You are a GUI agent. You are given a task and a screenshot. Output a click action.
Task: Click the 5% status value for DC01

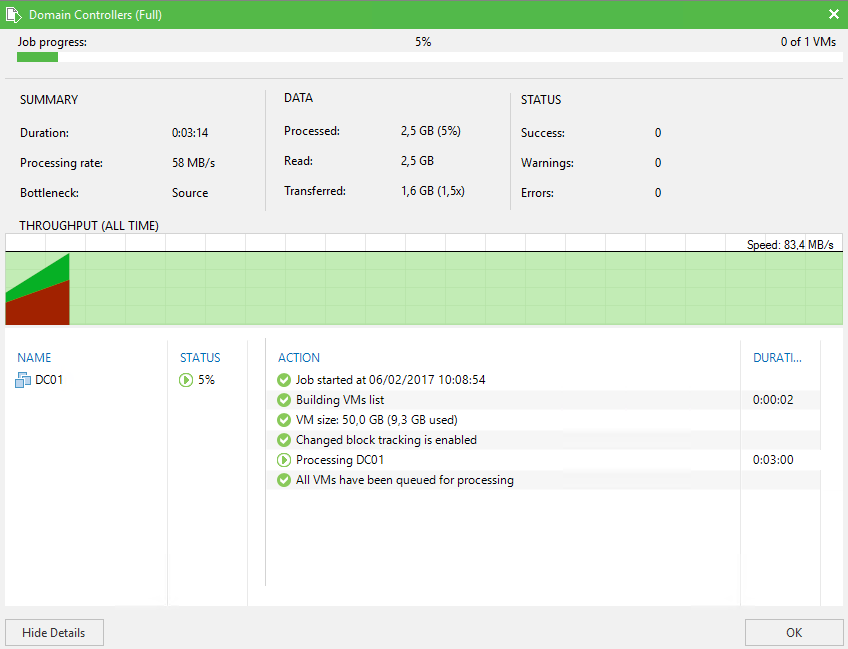(206, 380)
